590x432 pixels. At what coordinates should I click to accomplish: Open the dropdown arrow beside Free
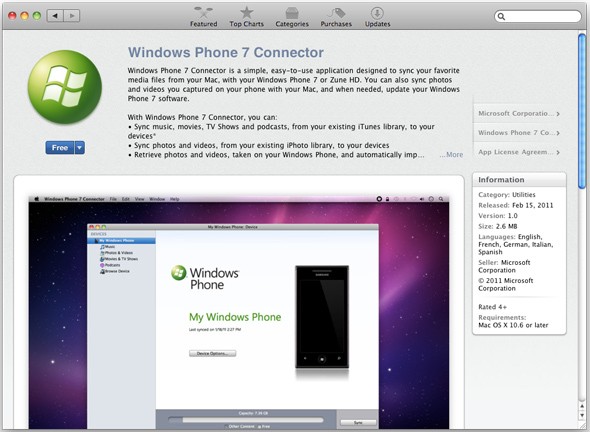pos(80,148)
